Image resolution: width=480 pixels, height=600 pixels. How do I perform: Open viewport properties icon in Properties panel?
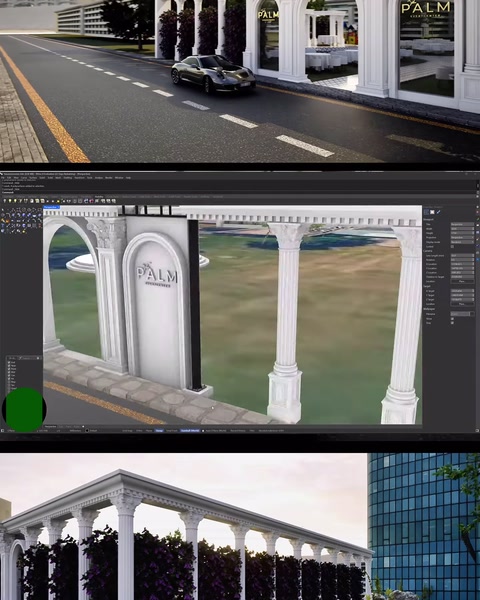coord(426,212)
